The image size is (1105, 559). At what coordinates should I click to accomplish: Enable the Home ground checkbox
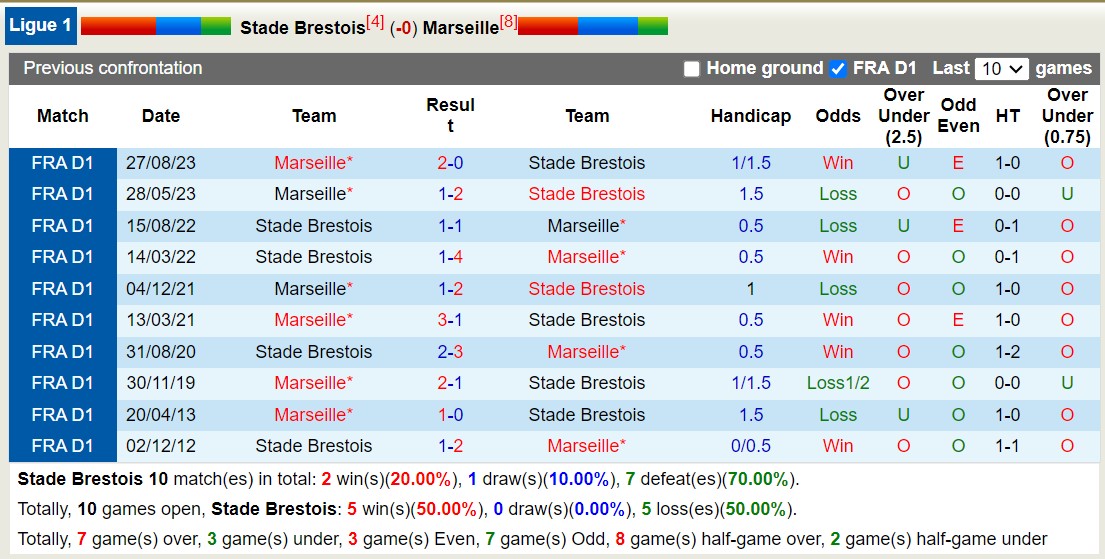click(692, 69)
